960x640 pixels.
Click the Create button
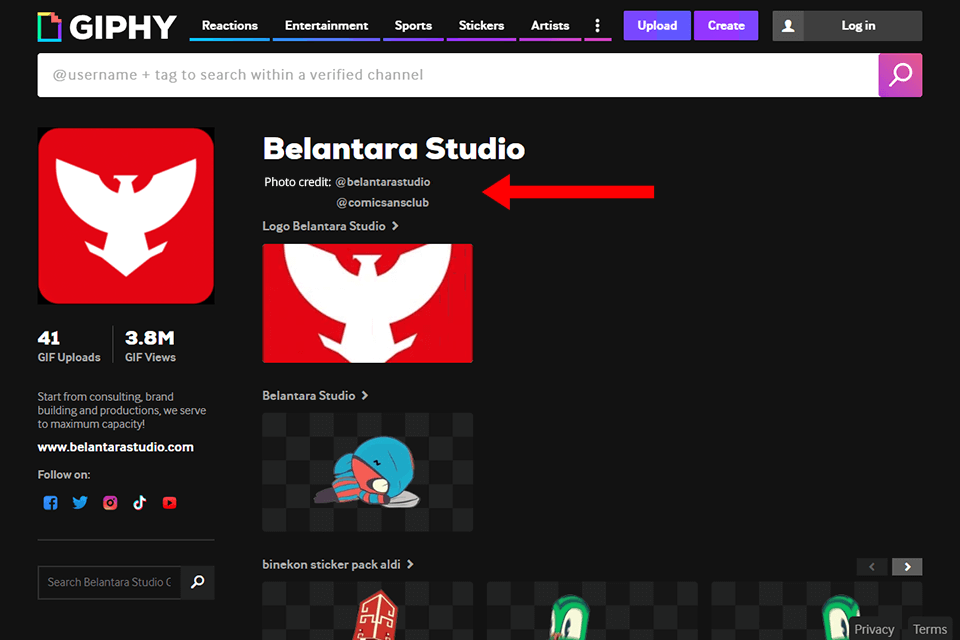point(726,26)
